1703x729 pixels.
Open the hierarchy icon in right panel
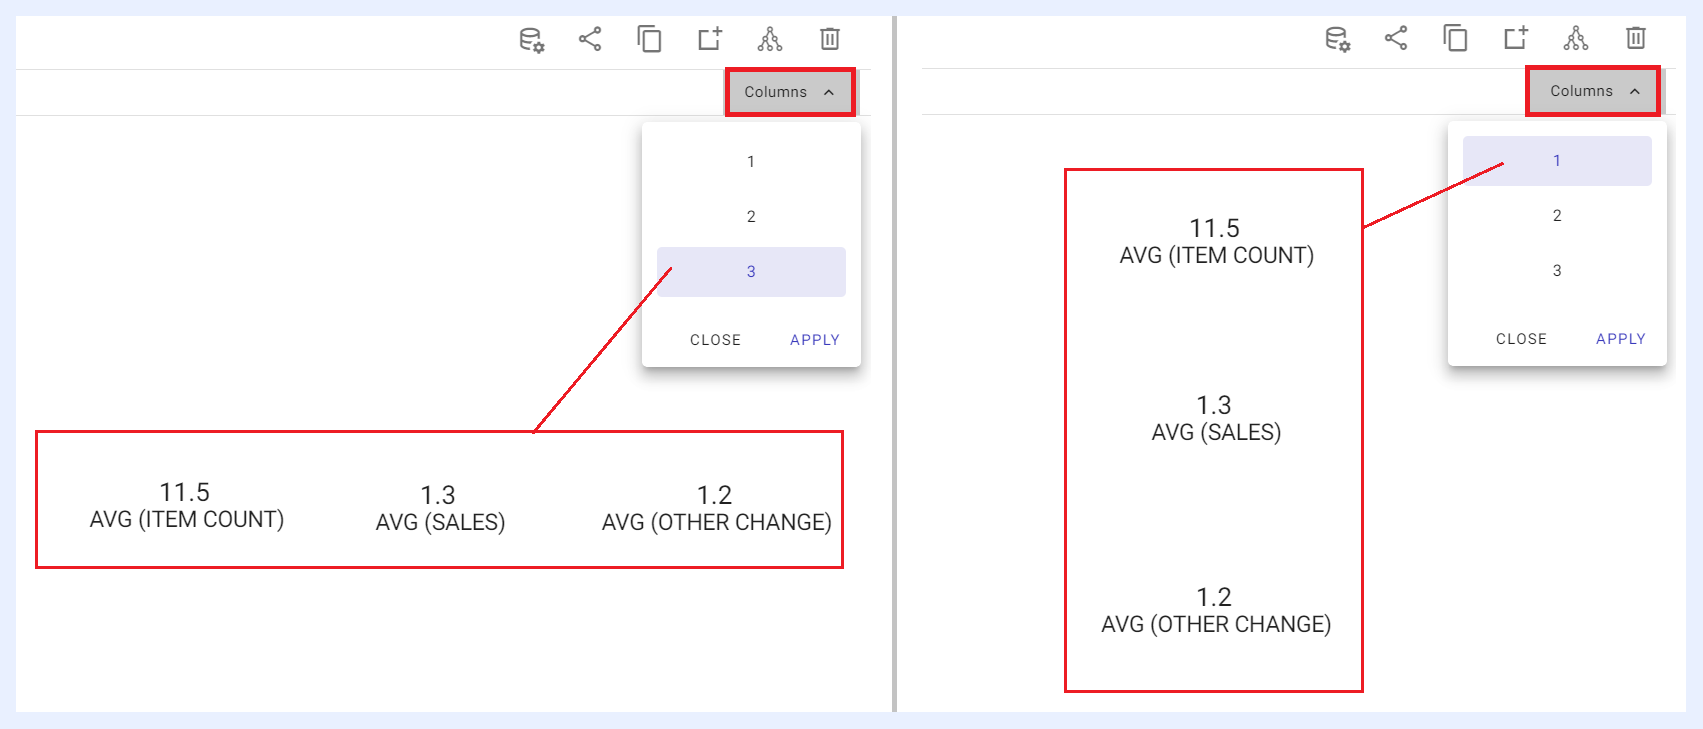[x=1576, y=38]
